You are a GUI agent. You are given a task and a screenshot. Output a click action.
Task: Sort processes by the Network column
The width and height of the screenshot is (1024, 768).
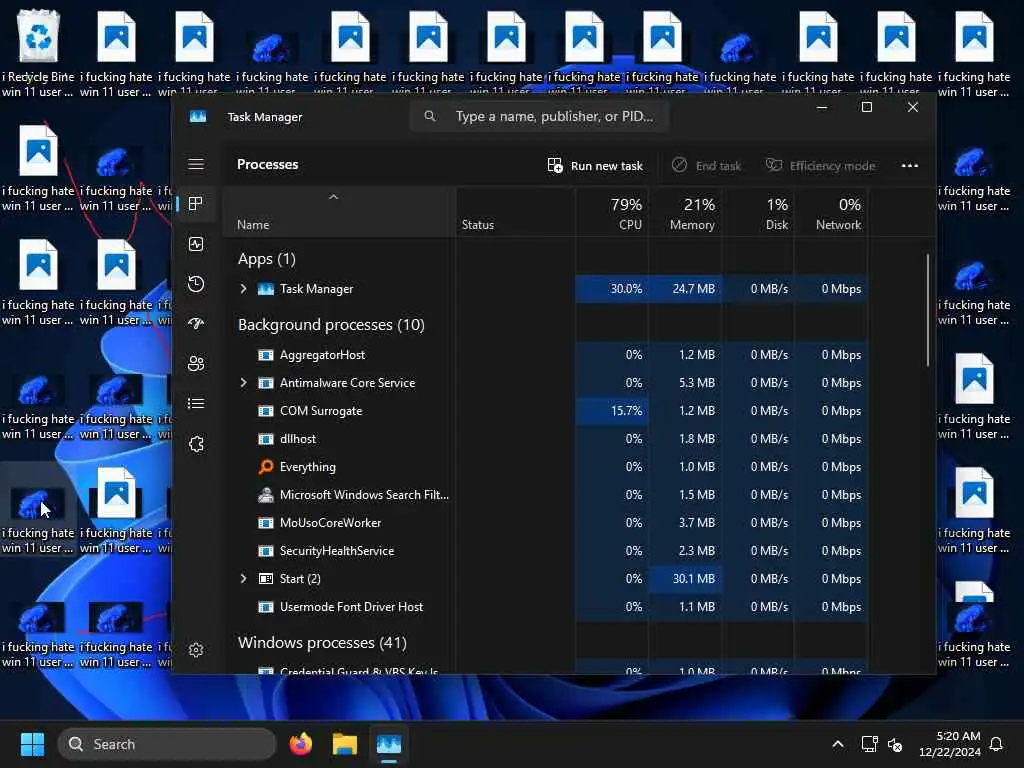tap(831, 213)
